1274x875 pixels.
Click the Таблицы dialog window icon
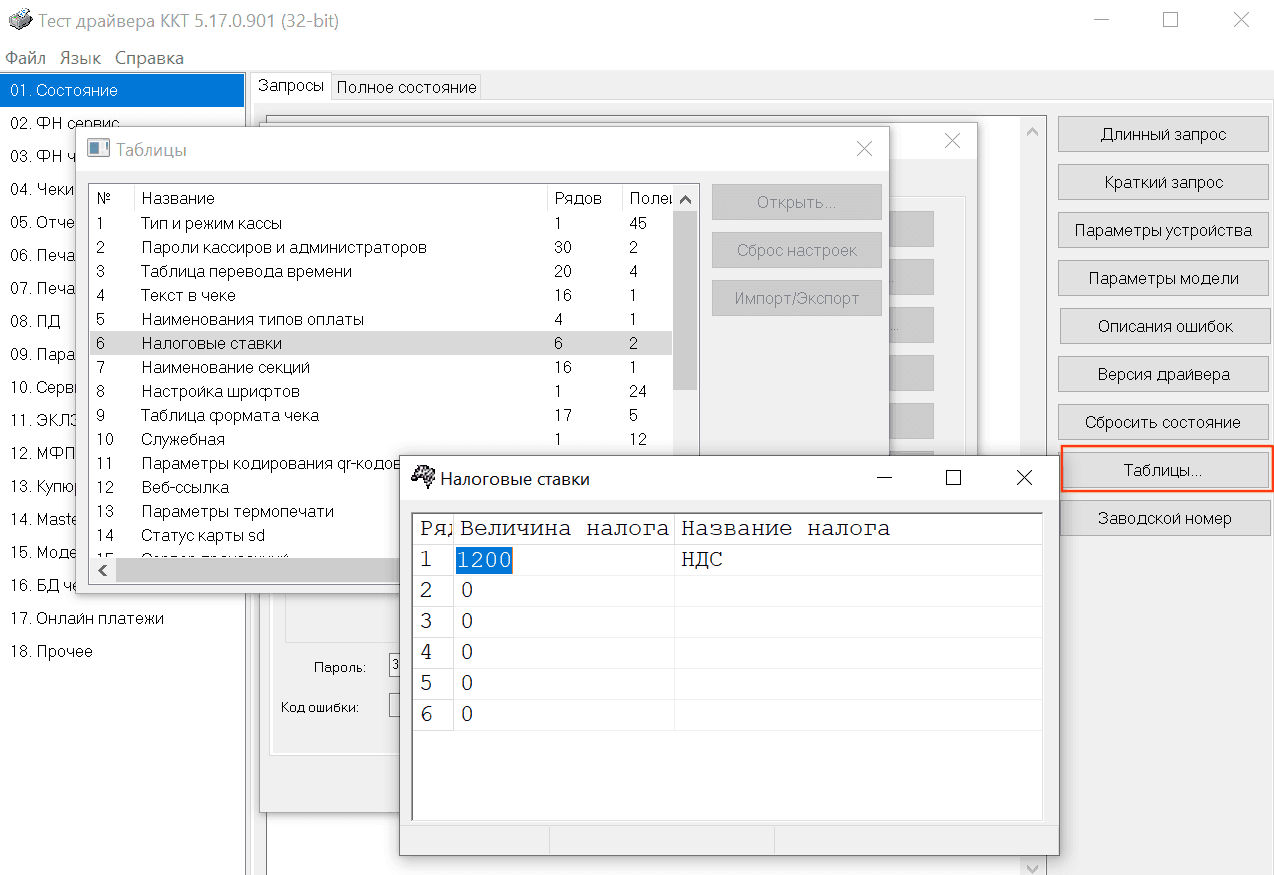98,149
